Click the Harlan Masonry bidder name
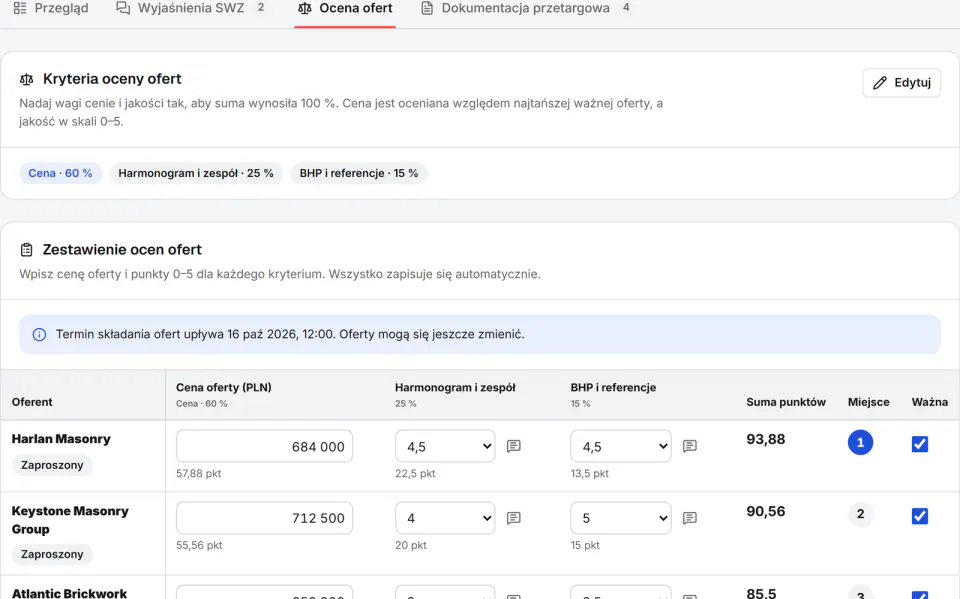Viewport: 960px width, 599px height. tap(61, 439)
